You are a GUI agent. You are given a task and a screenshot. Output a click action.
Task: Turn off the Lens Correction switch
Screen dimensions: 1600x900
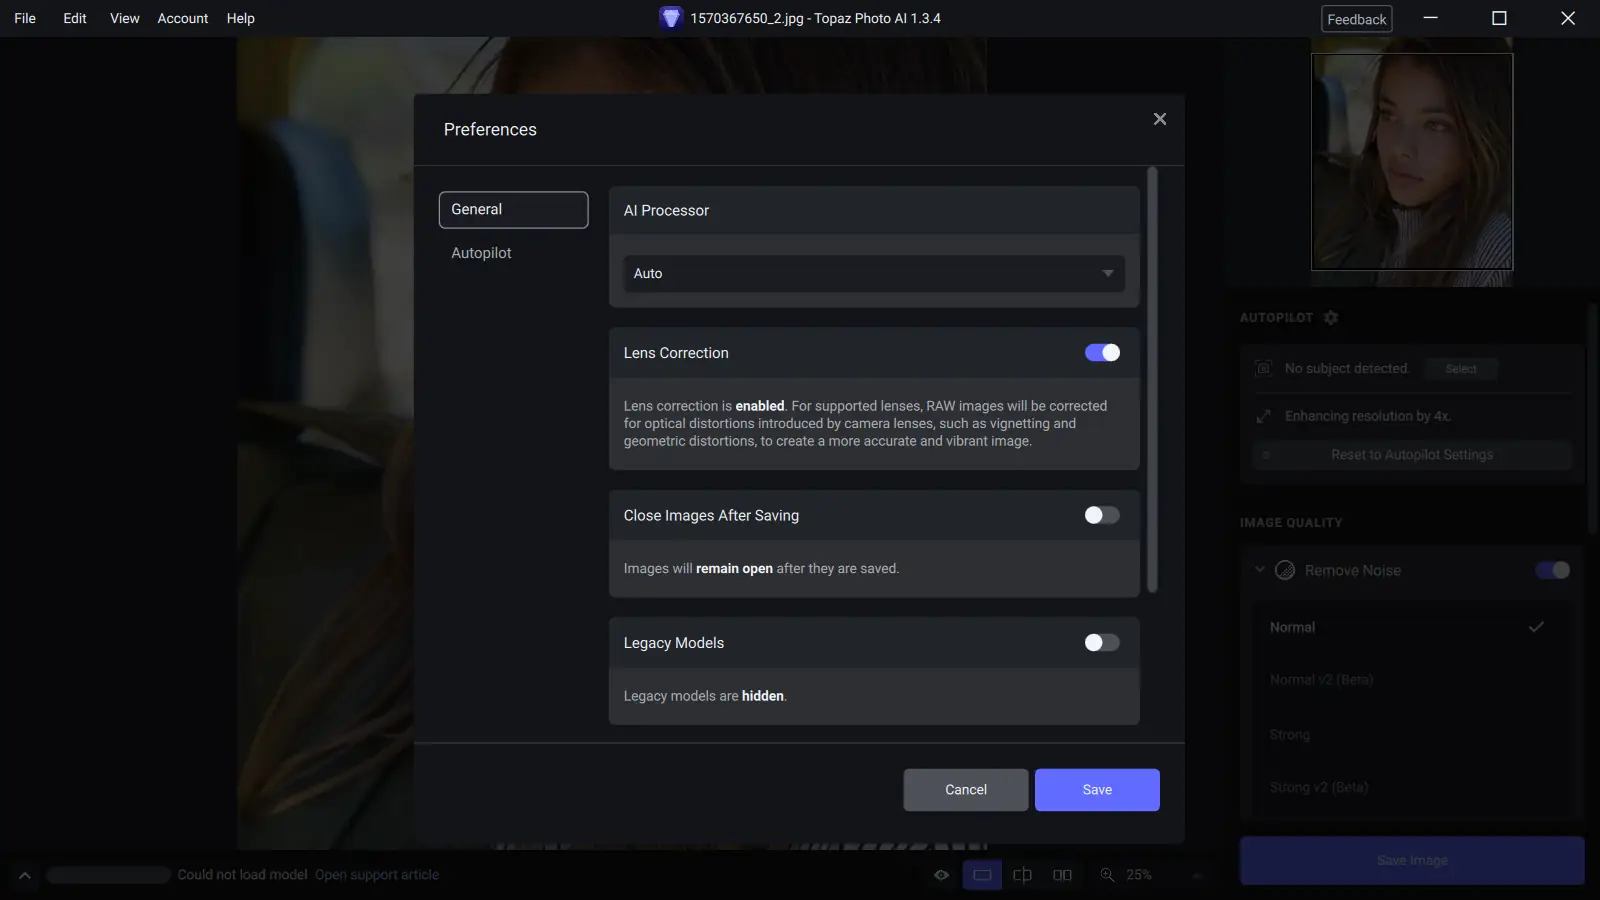(x=1102, y=353)
